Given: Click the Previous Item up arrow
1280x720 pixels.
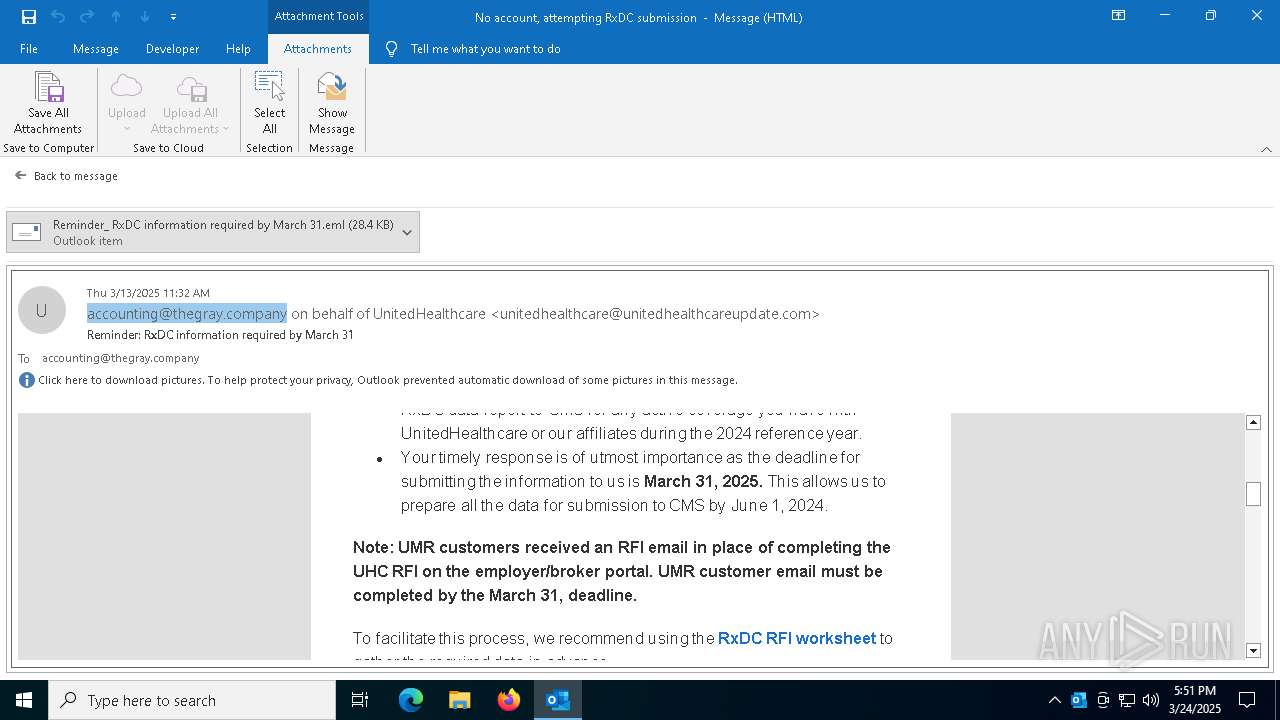Looking at the screenshot, I should coord(116,17).
